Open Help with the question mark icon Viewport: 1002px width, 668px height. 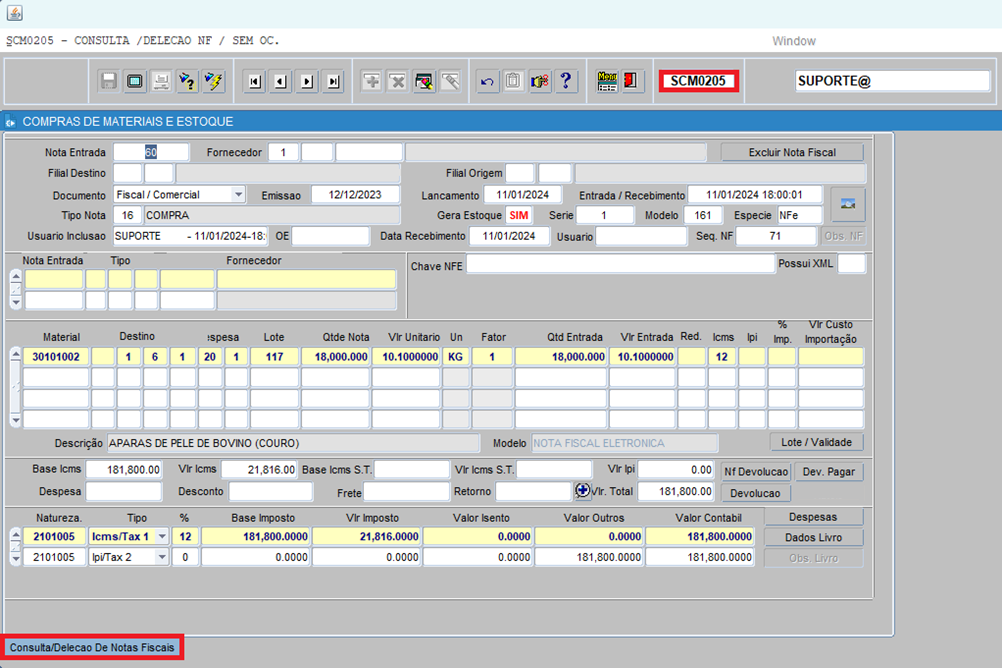[566, 81]
